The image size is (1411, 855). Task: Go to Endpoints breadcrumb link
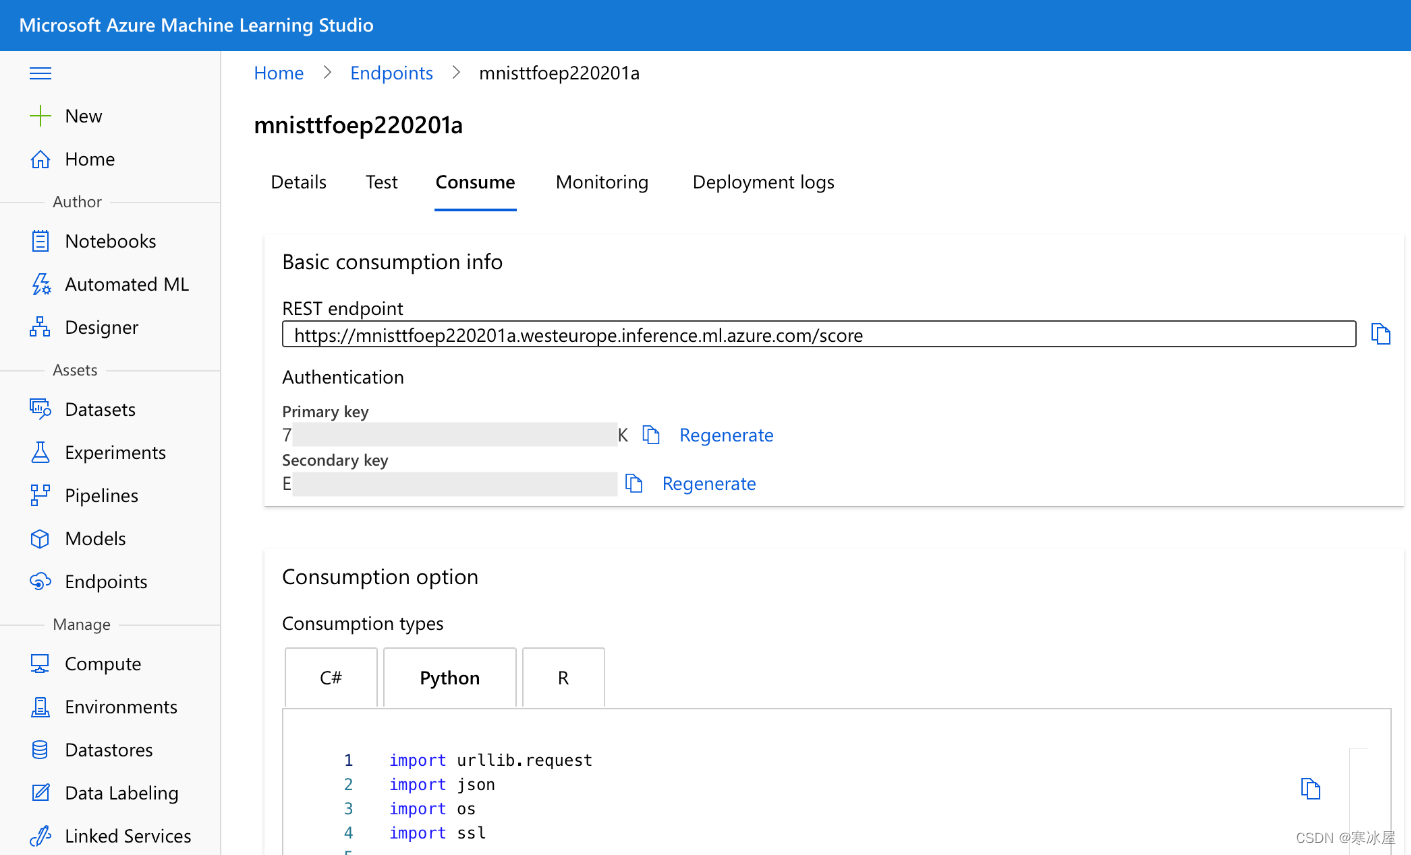391,73
